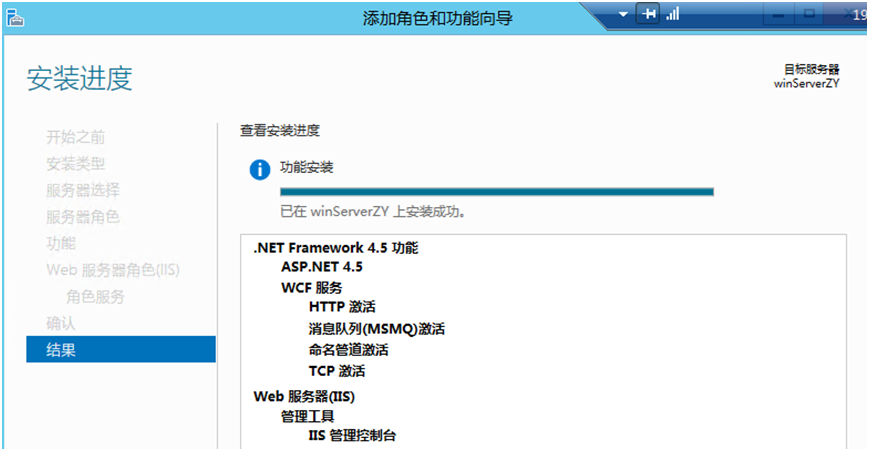Select the 服务器选择 step in the sidebar
The height and width of the screenshot is (451, 869).
[83, 190]
